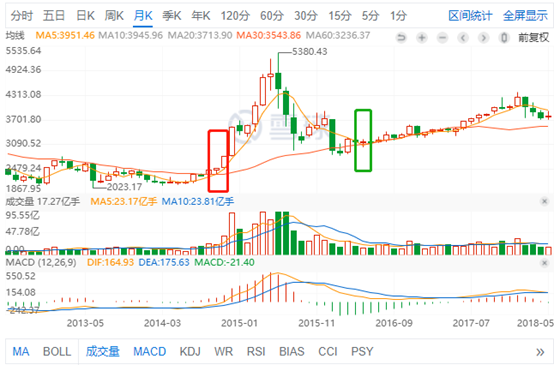Switch to 年K yearly chart
This screenshot has height=365, width=554.
(201, 16)
